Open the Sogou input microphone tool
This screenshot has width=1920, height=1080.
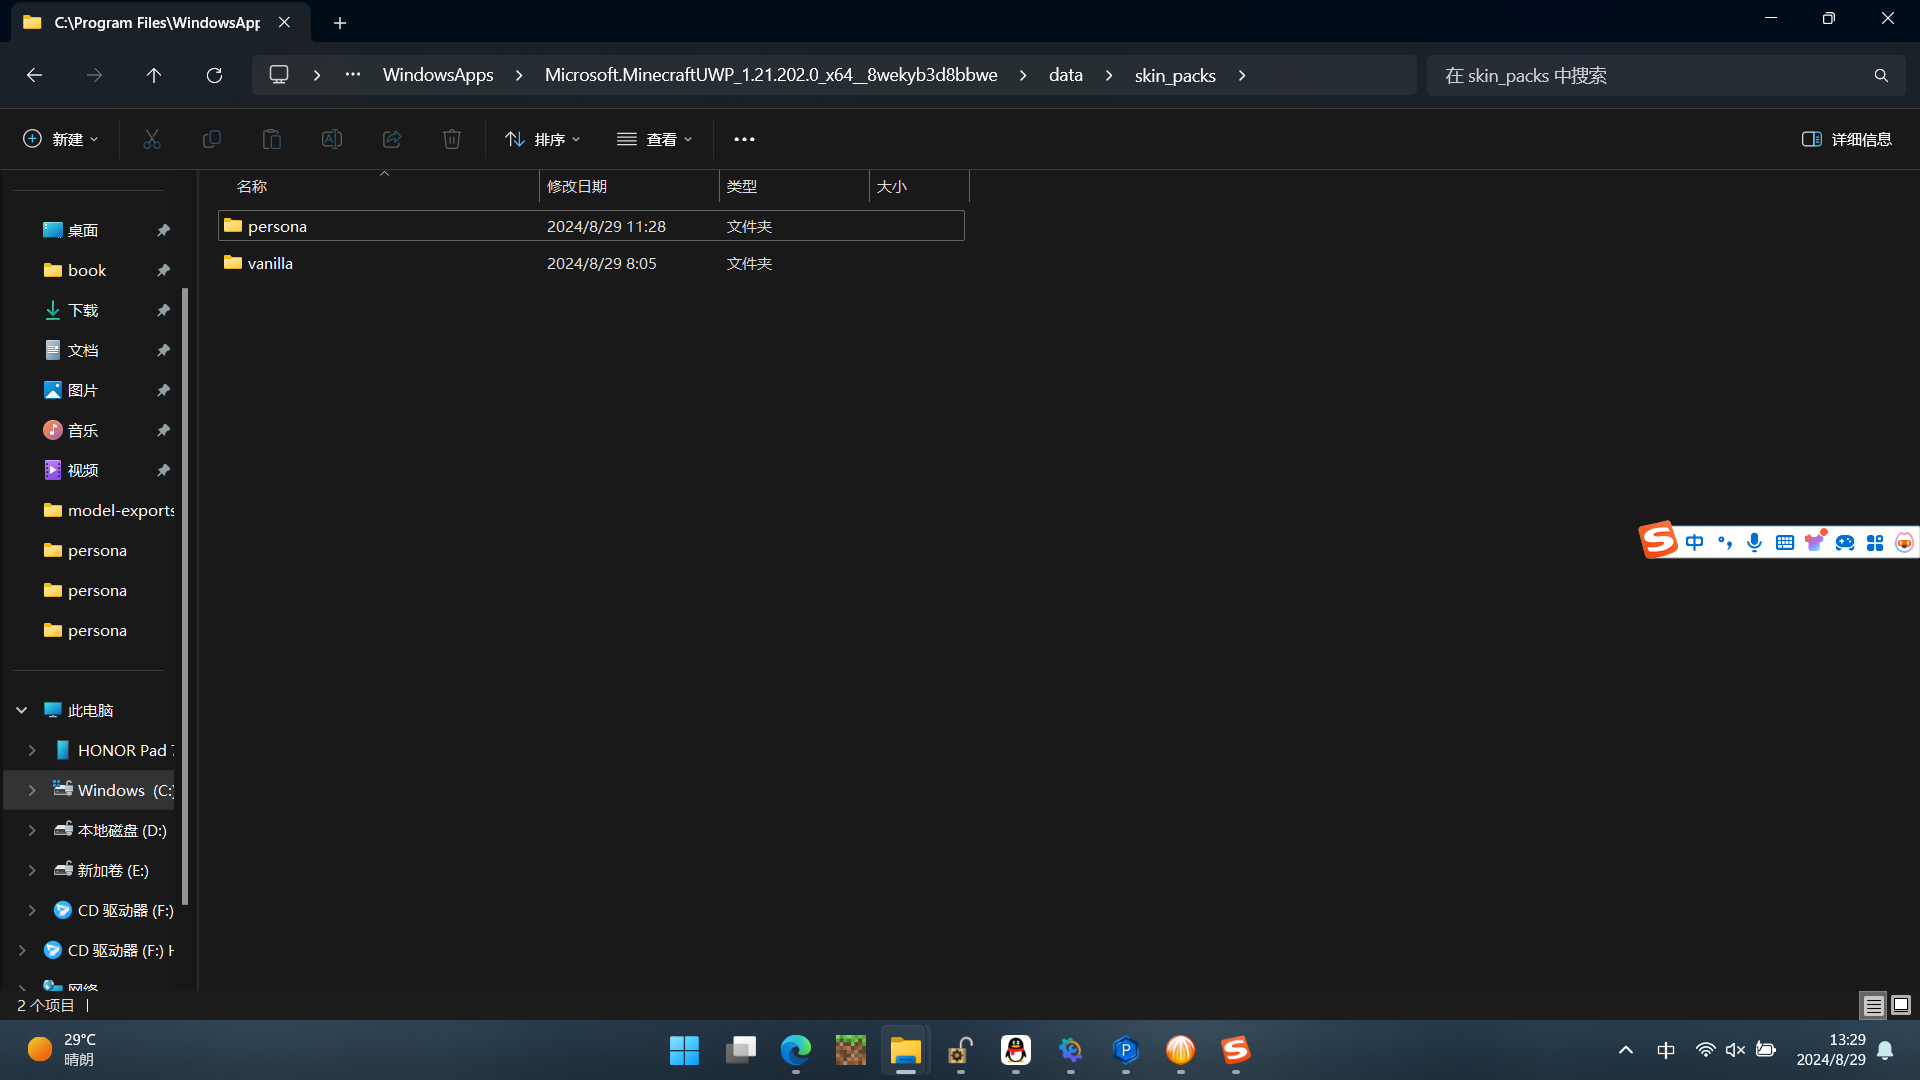1754,542
